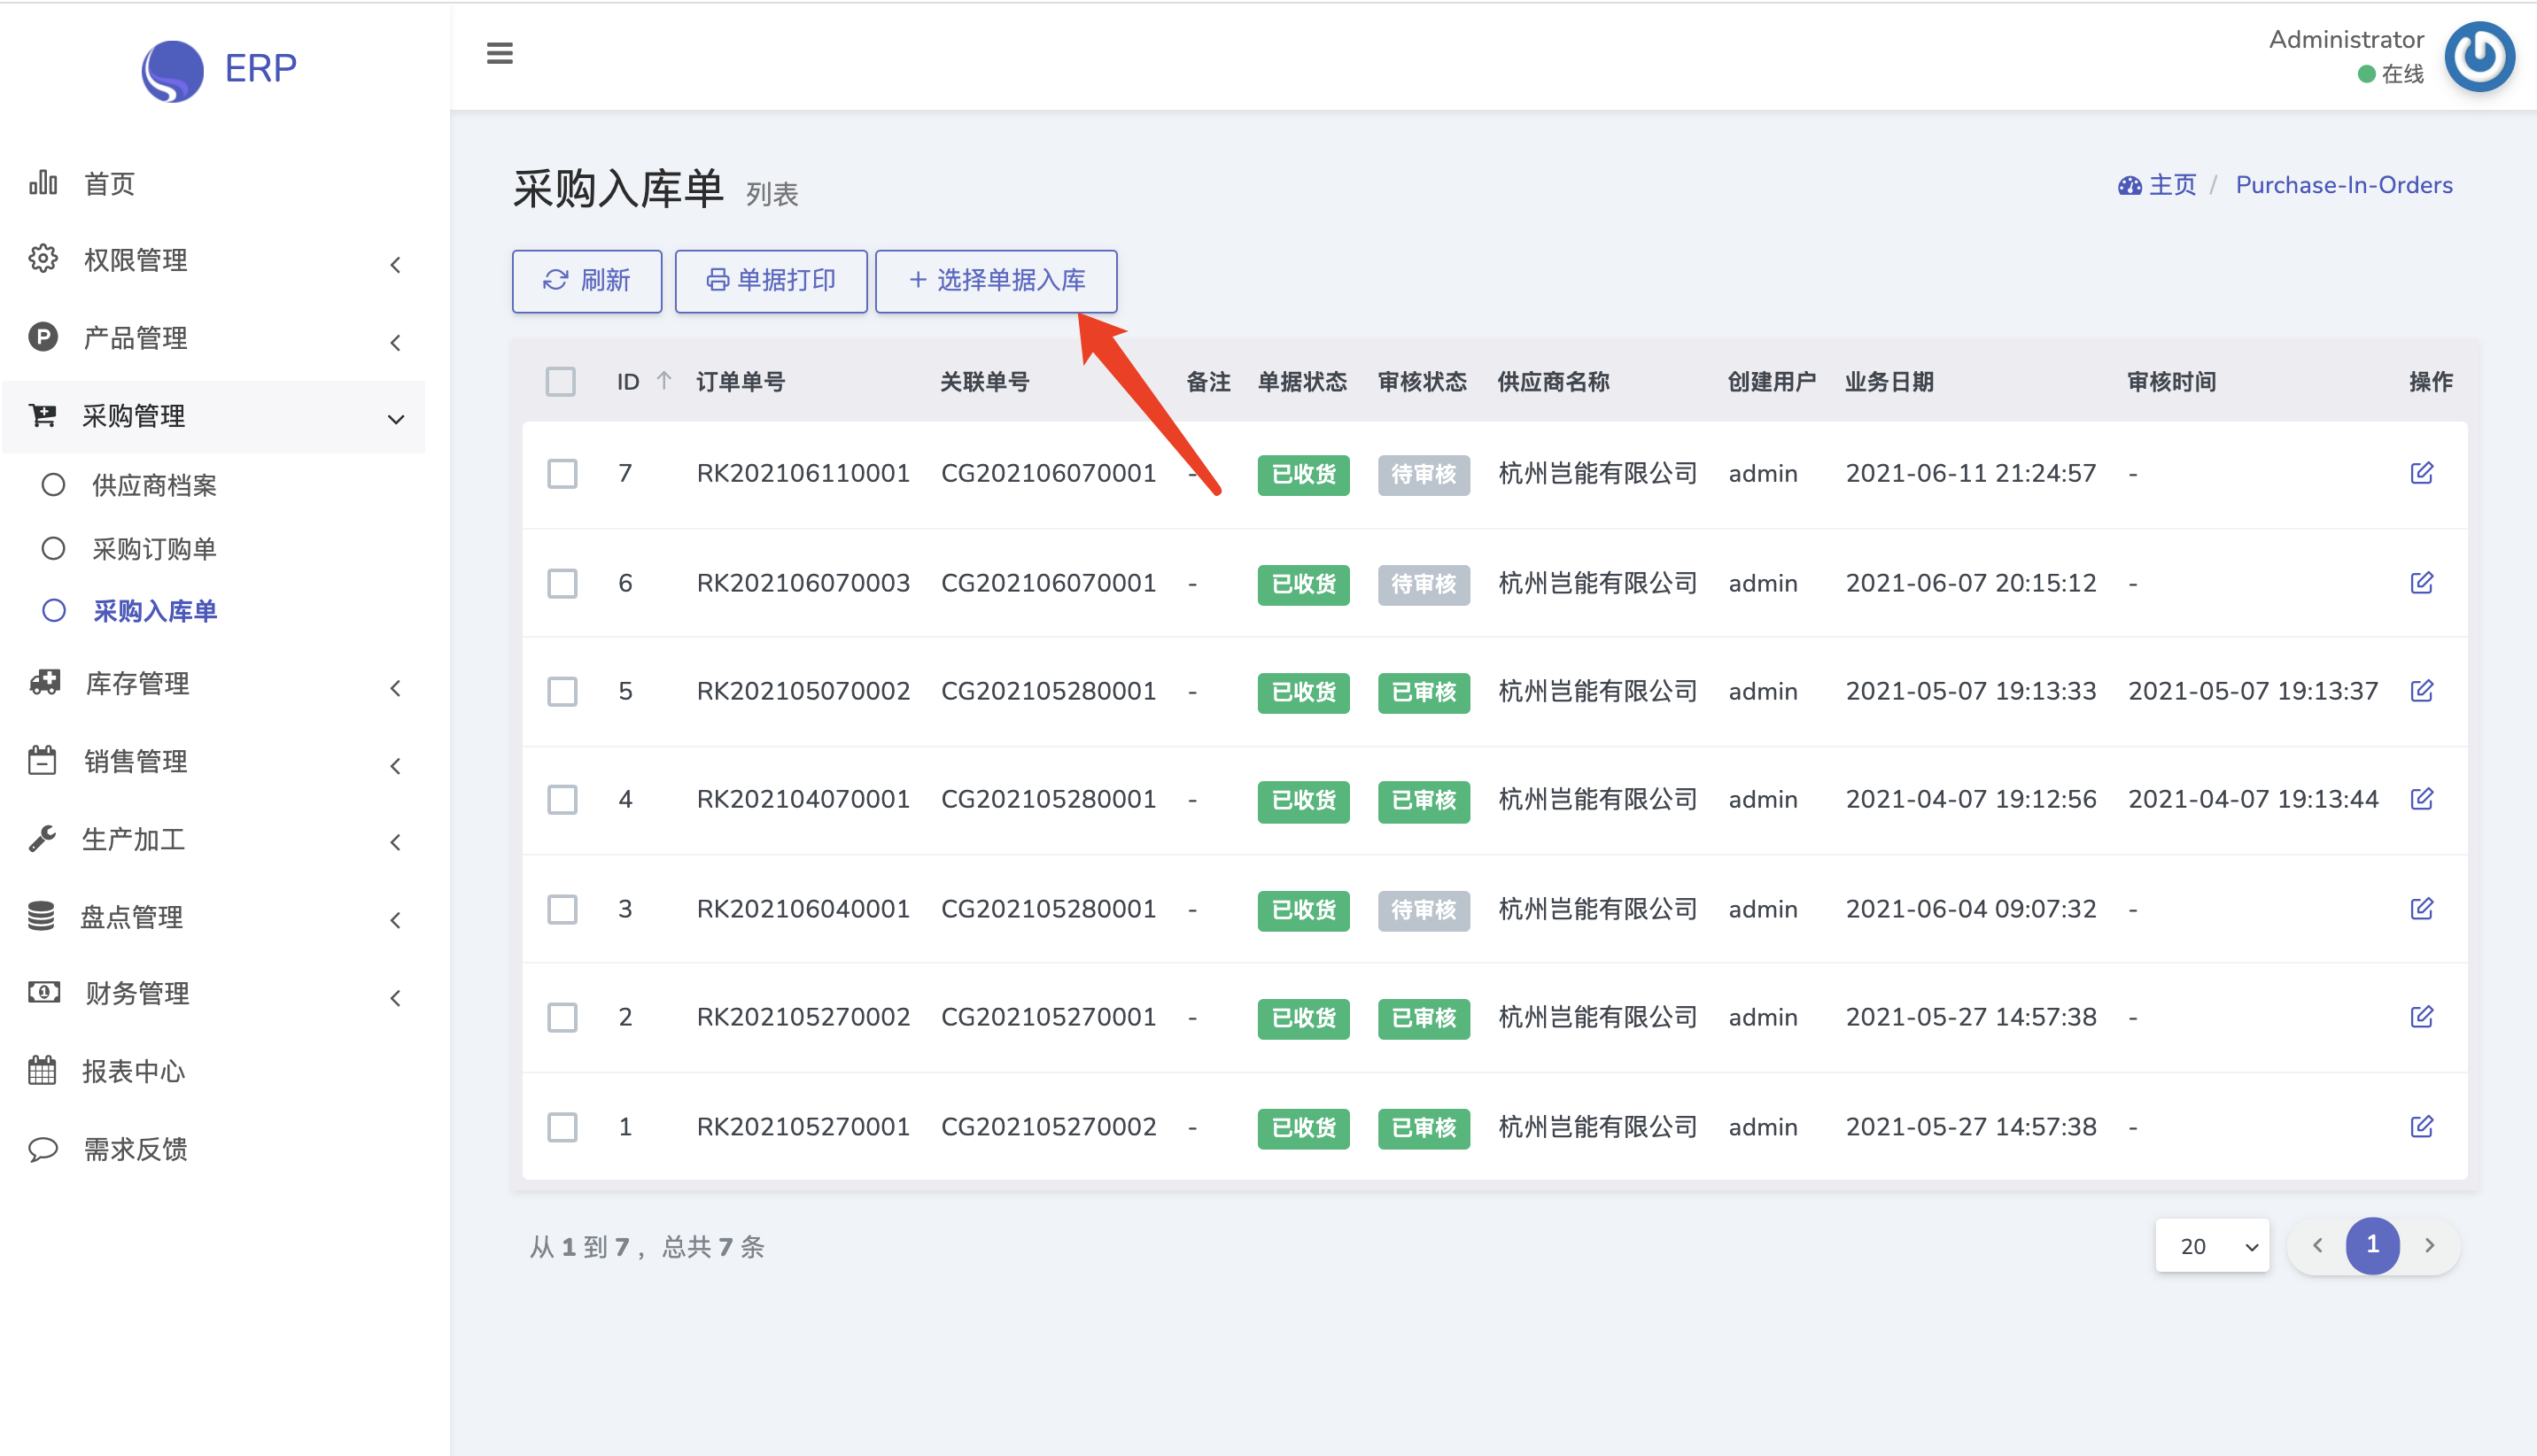Click the Administrator power avatar icon

(x=2478, y=57)
